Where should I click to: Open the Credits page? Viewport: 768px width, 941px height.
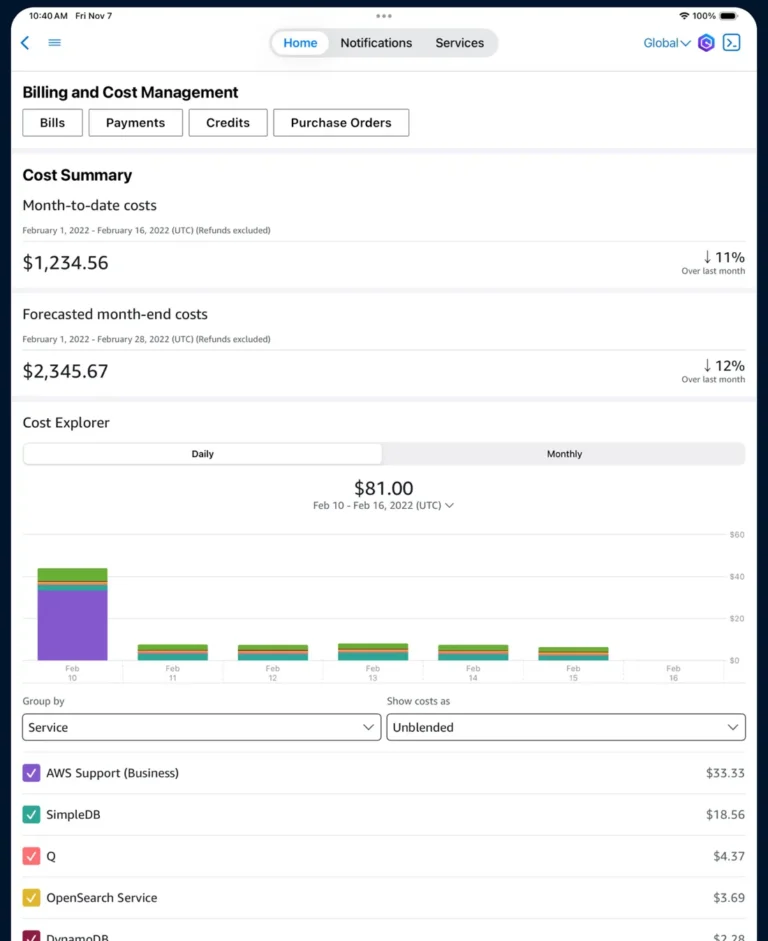click(228, 122)
